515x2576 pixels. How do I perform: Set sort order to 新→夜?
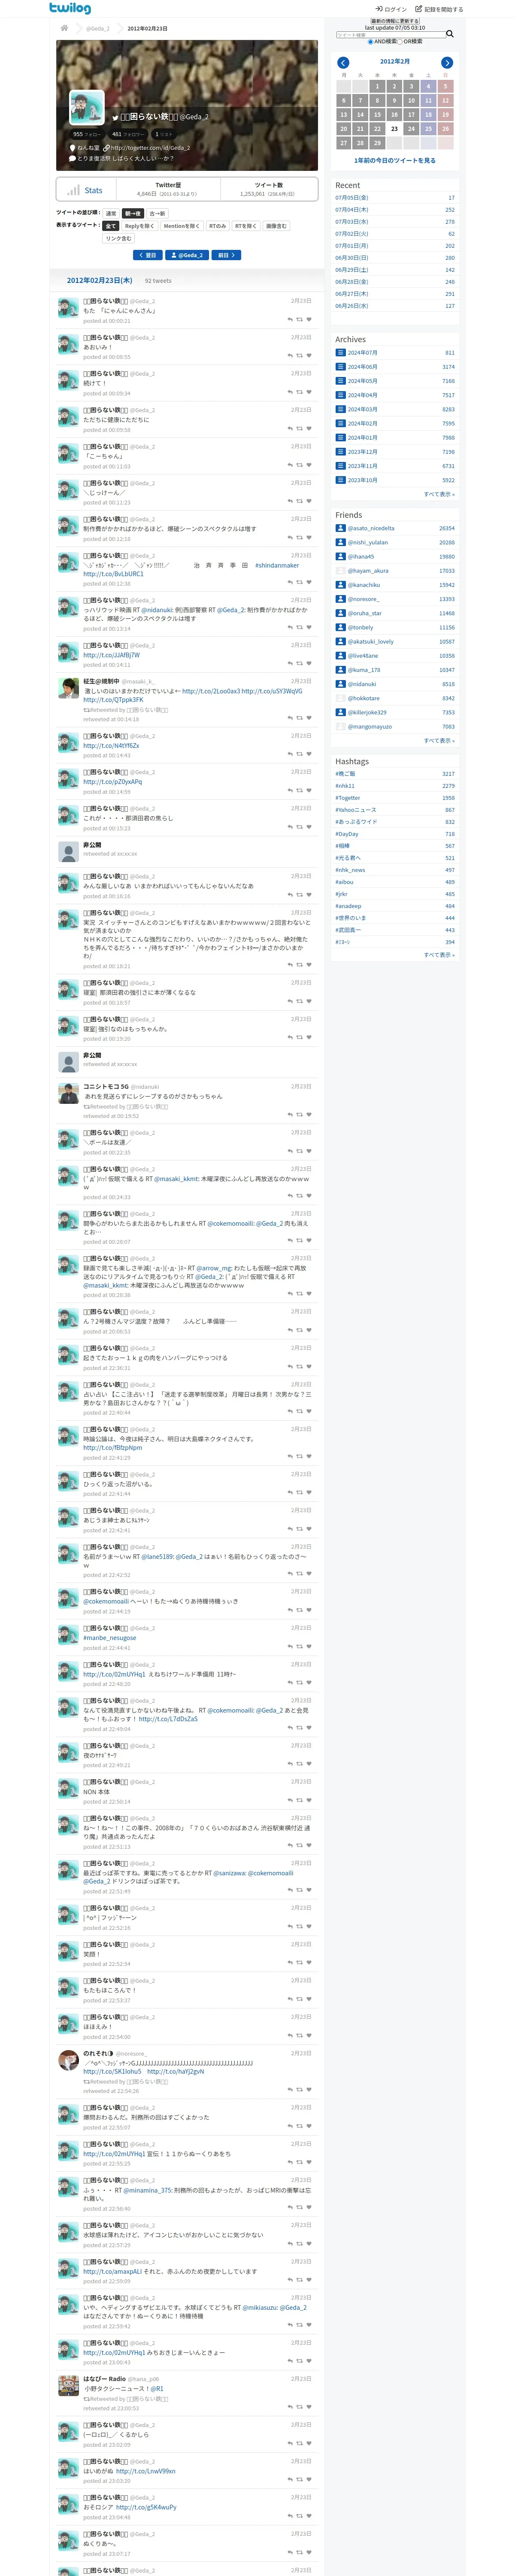[133, 213]
